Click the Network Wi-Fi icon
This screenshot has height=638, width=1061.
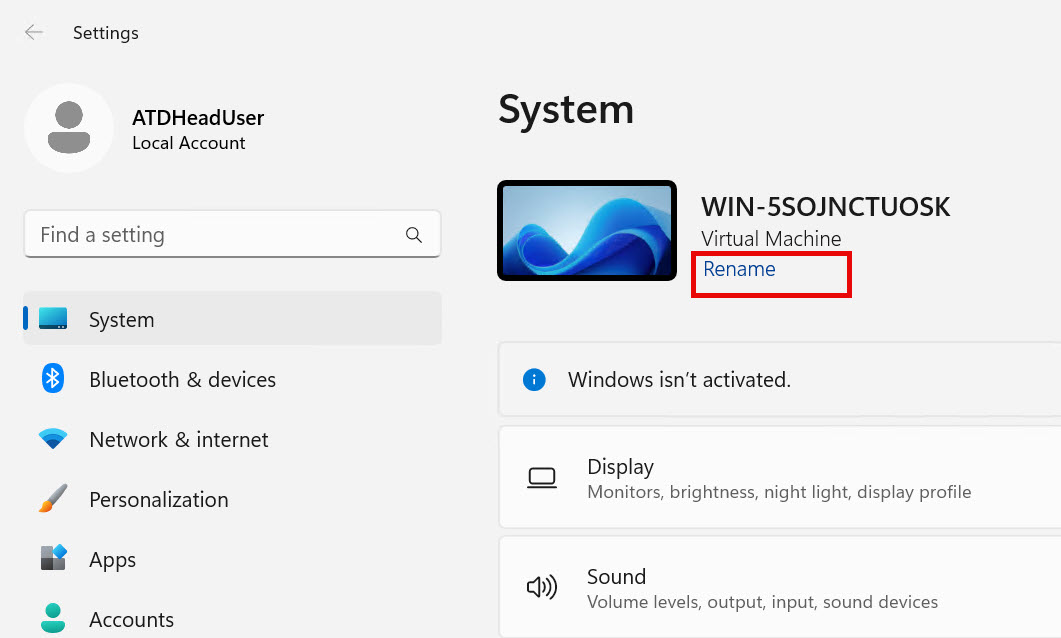(53, 438)
